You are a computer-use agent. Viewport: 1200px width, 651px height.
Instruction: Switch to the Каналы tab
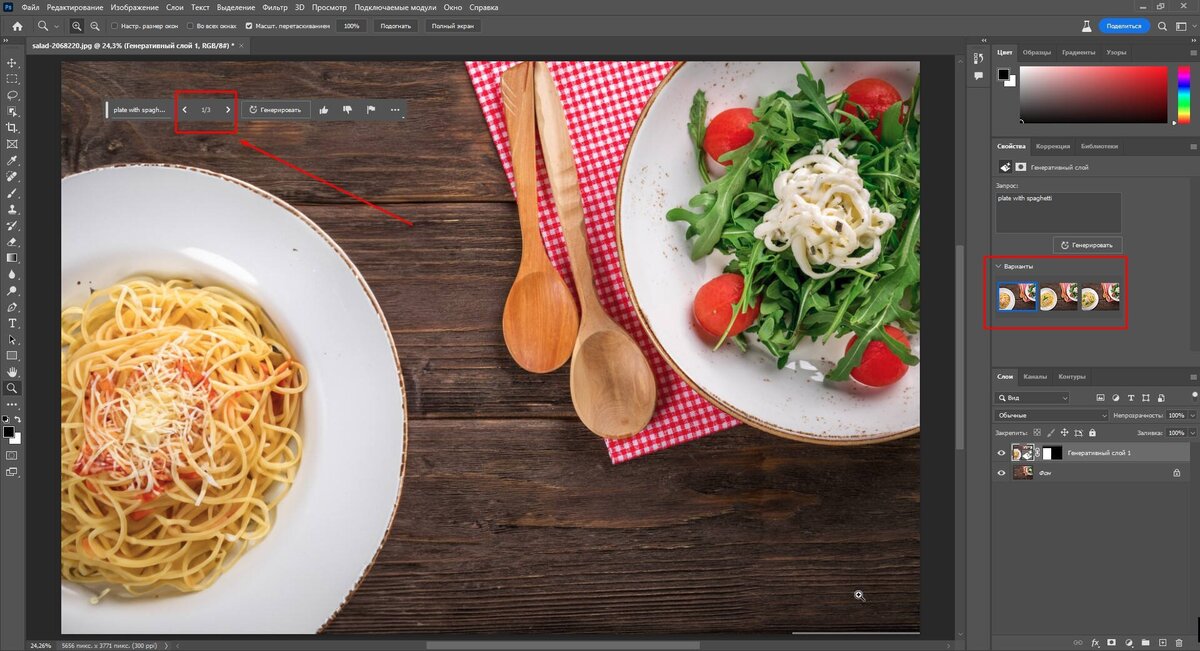coord(1035,377)
